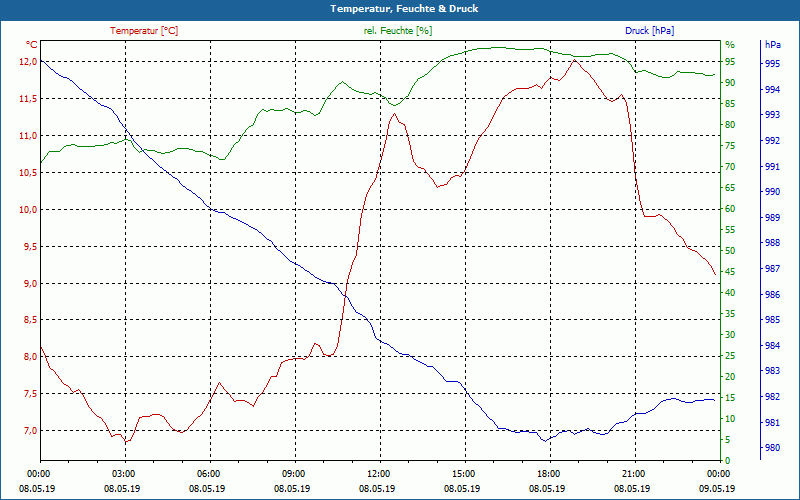Select the red "Temperatur [°C]" legend label
Viewport: 800px width, 500px height.
[144, 31]
